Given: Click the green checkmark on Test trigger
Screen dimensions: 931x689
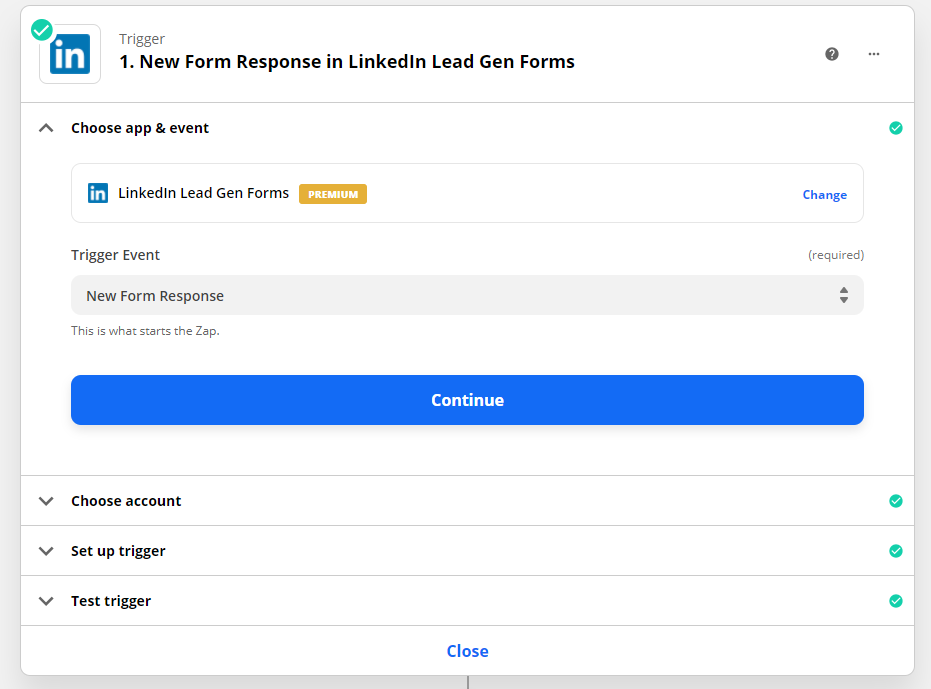Looking at the screenshot, I should (x=896, y=601).
